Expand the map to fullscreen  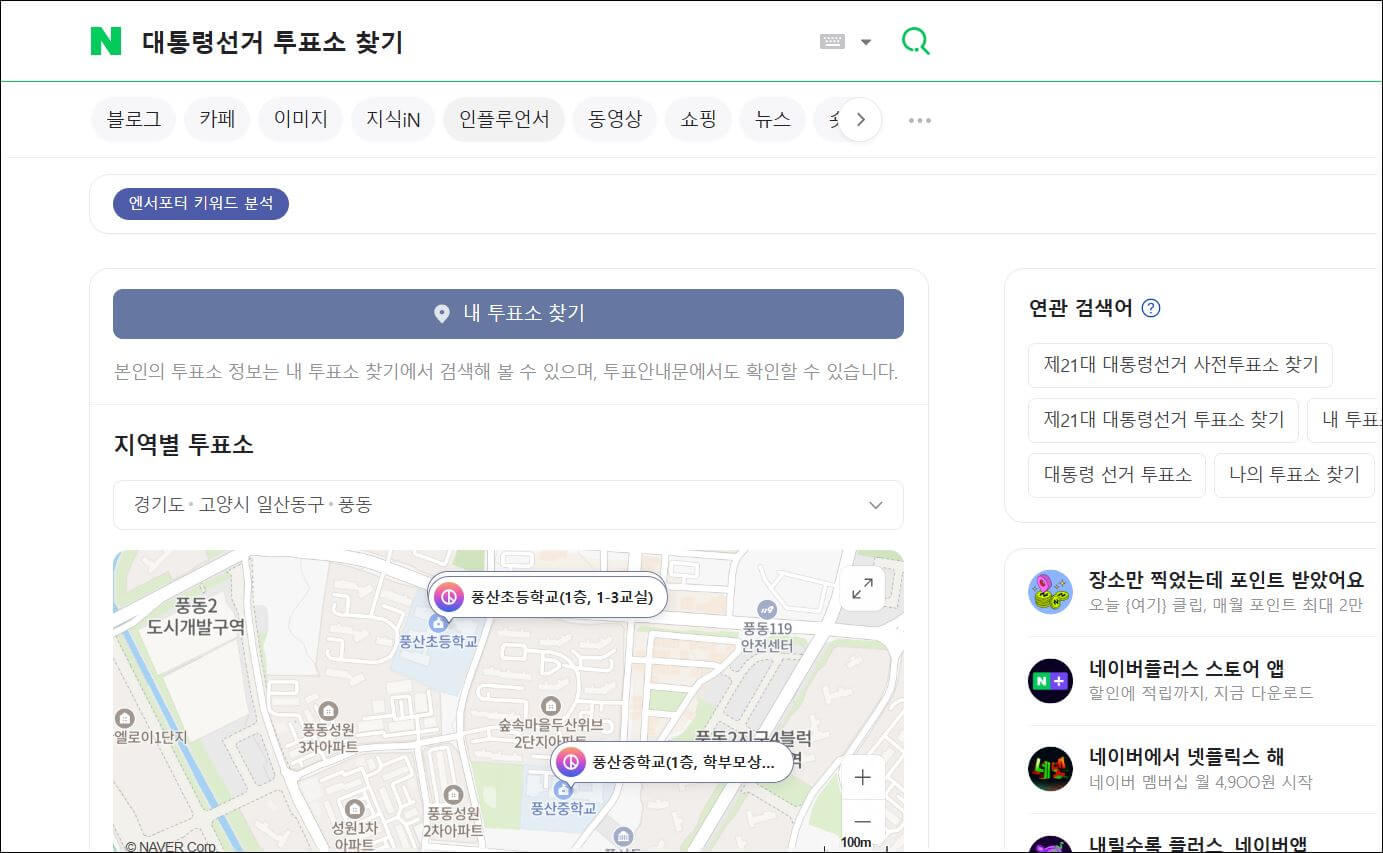click(862, 589)
